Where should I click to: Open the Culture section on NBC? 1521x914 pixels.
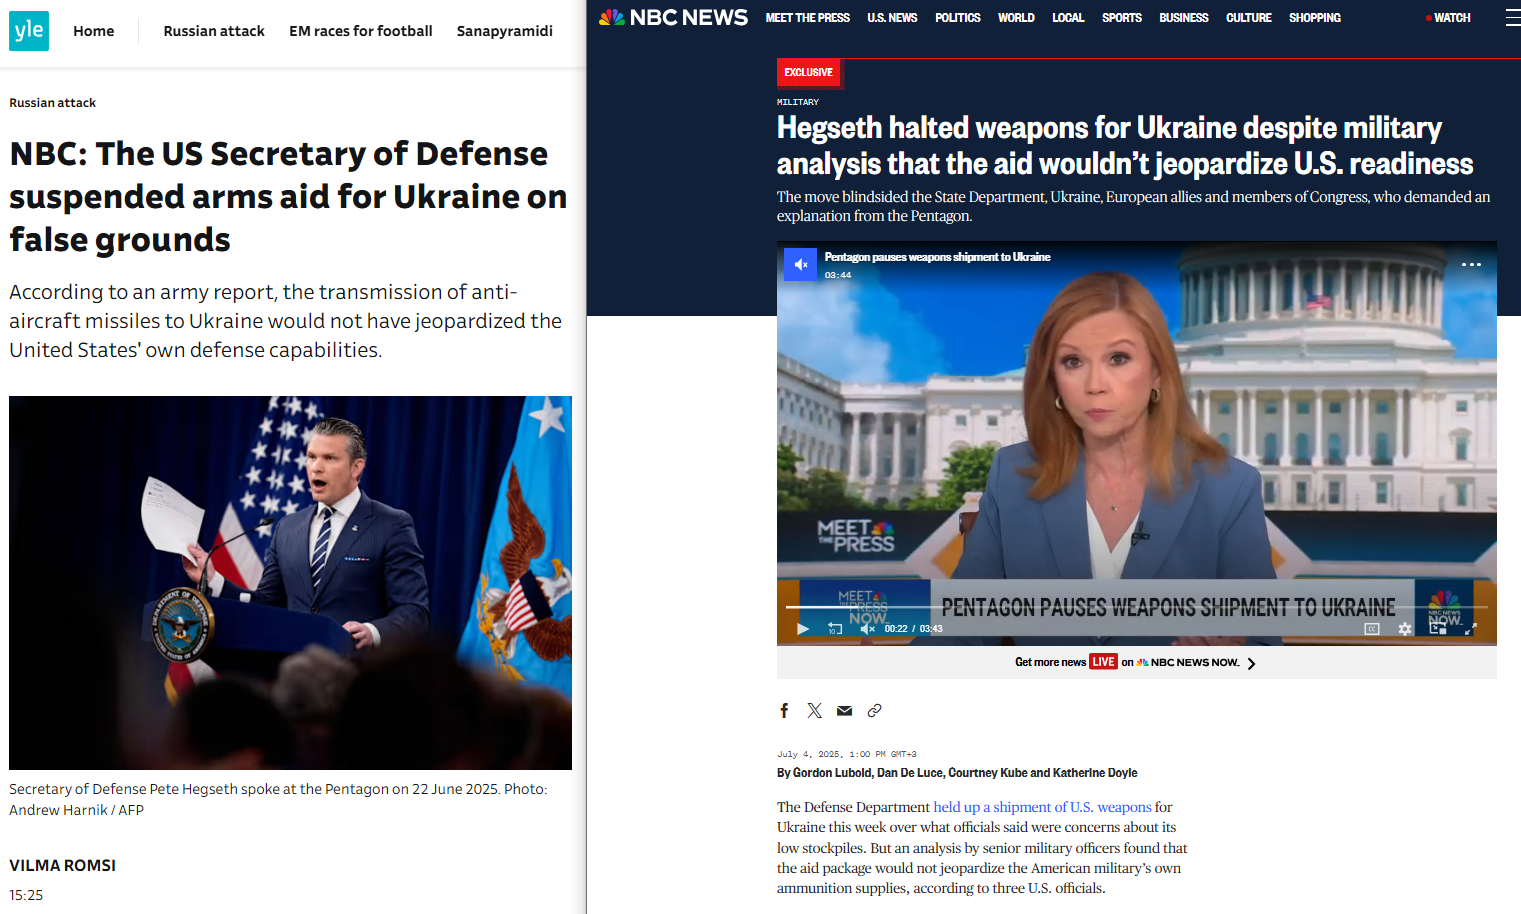[x=1249, y=18]
